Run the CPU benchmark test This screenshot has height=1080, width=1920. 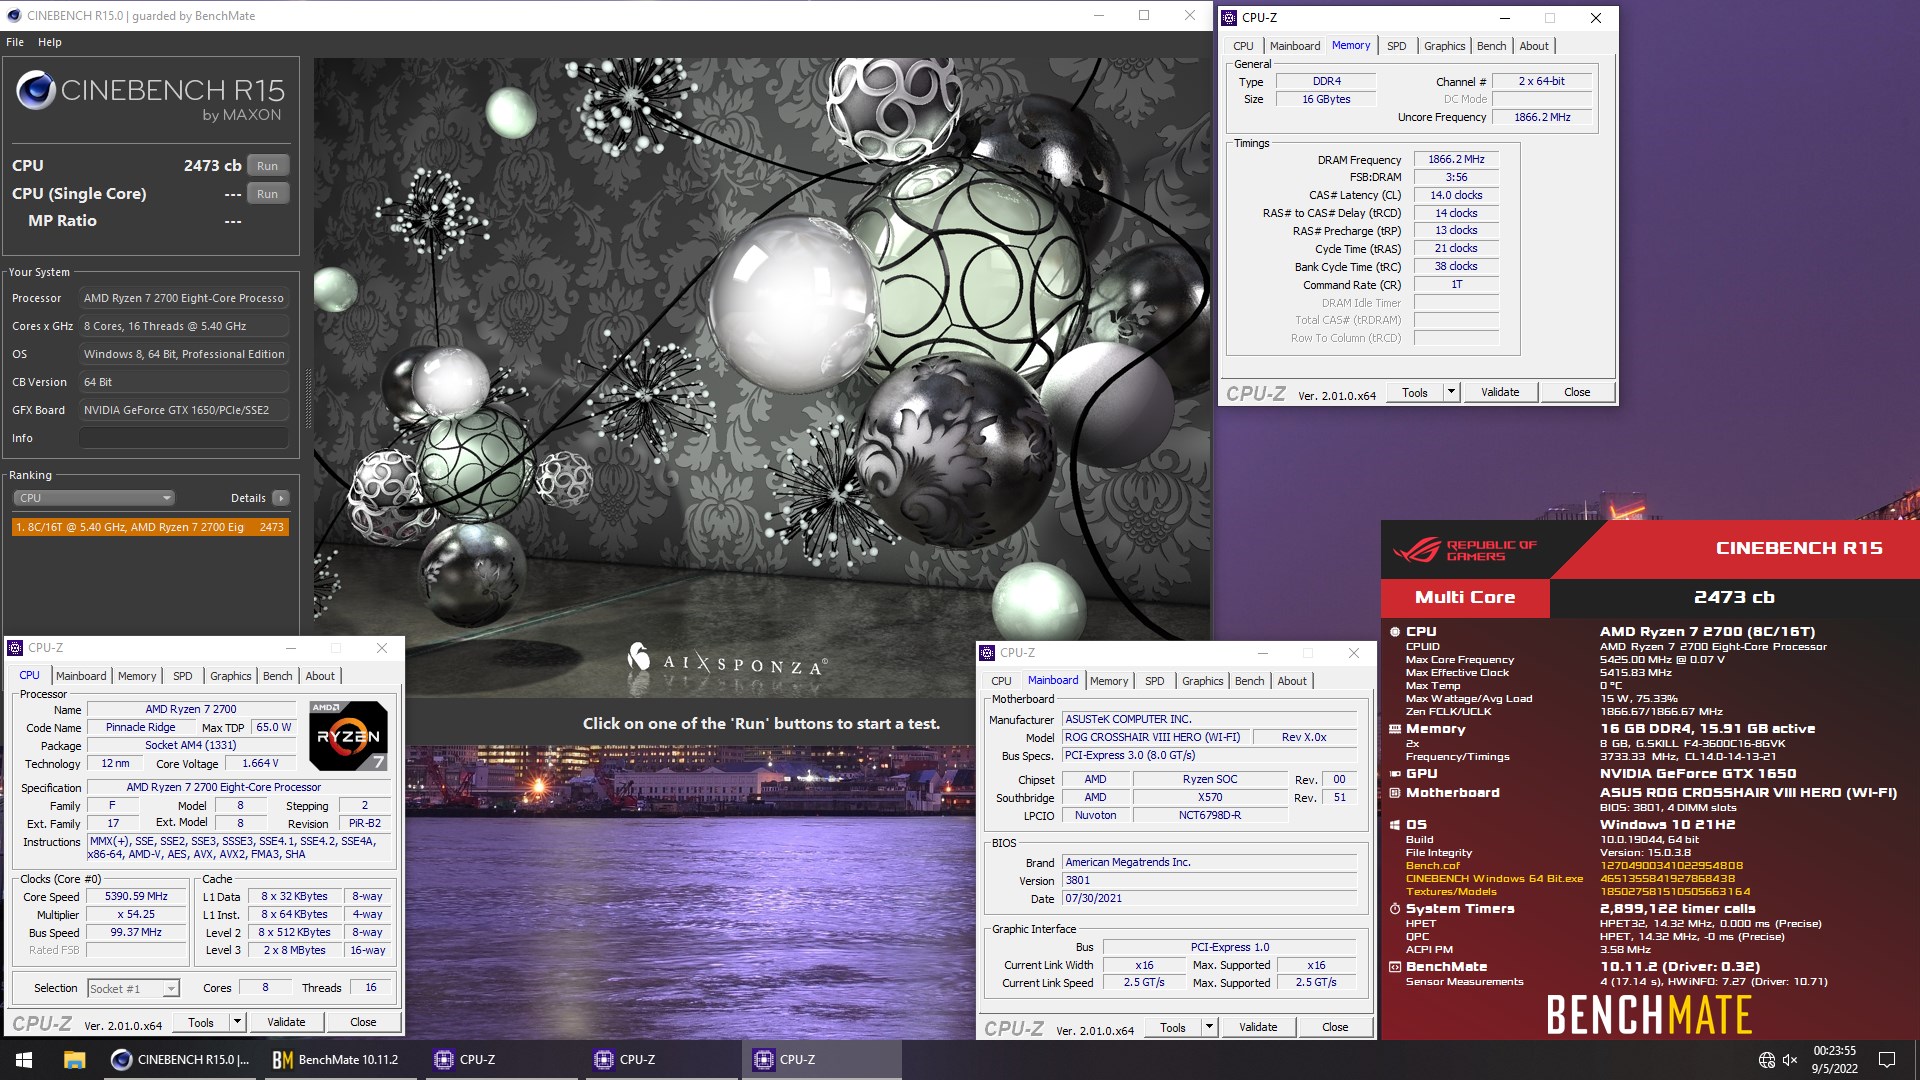[x=267, y=166]
